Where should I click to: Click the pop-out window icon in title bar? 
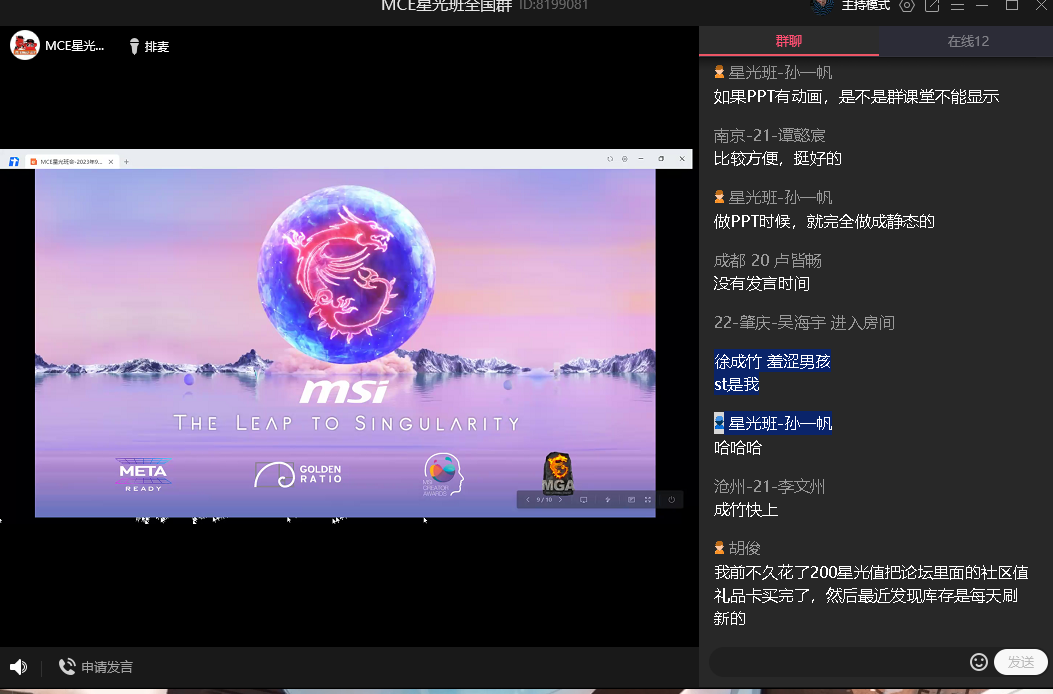pyautogui.click(x=932, y=6)
